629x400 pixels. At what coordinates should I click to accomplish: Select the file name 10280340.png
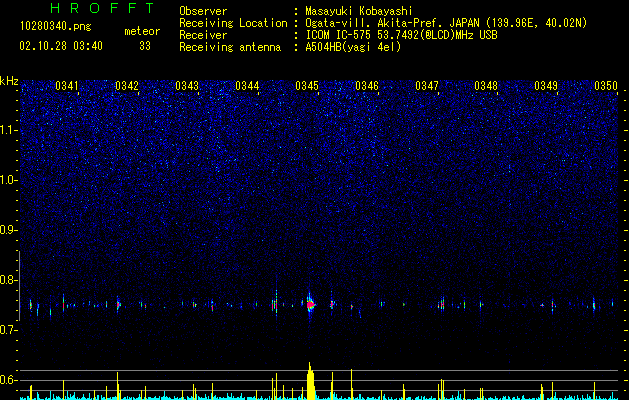click(x=55, y=27)
